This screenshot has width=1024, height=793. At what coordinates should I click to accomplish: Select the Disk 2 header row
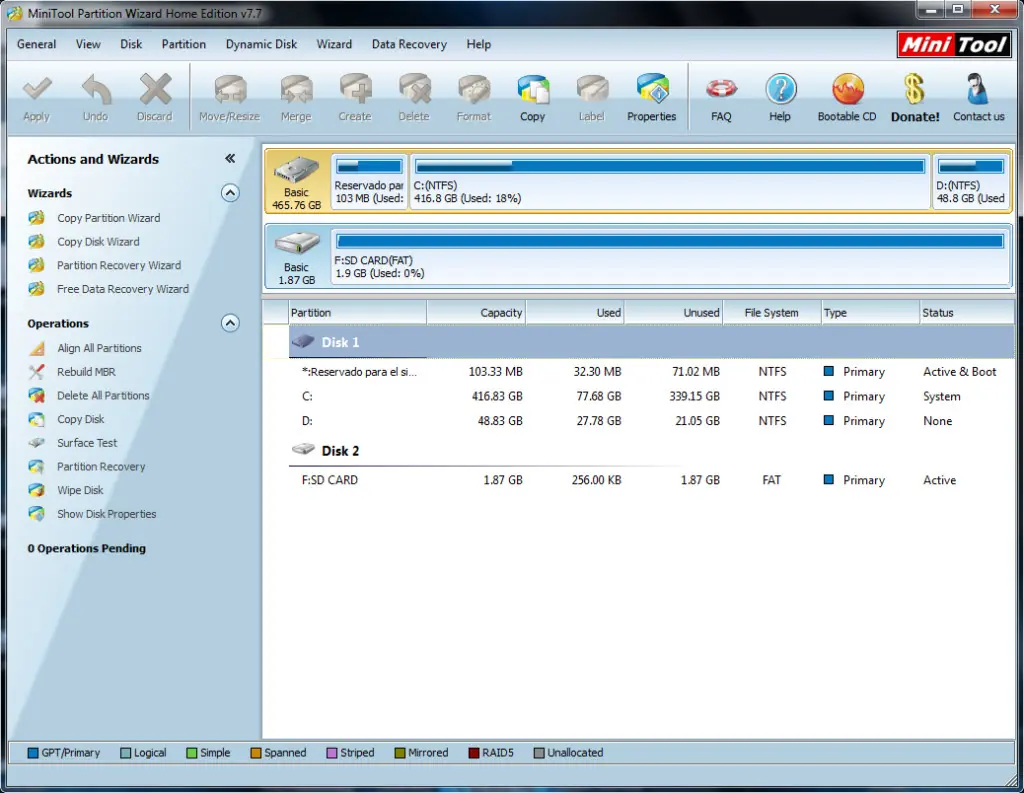coord(651,451)
